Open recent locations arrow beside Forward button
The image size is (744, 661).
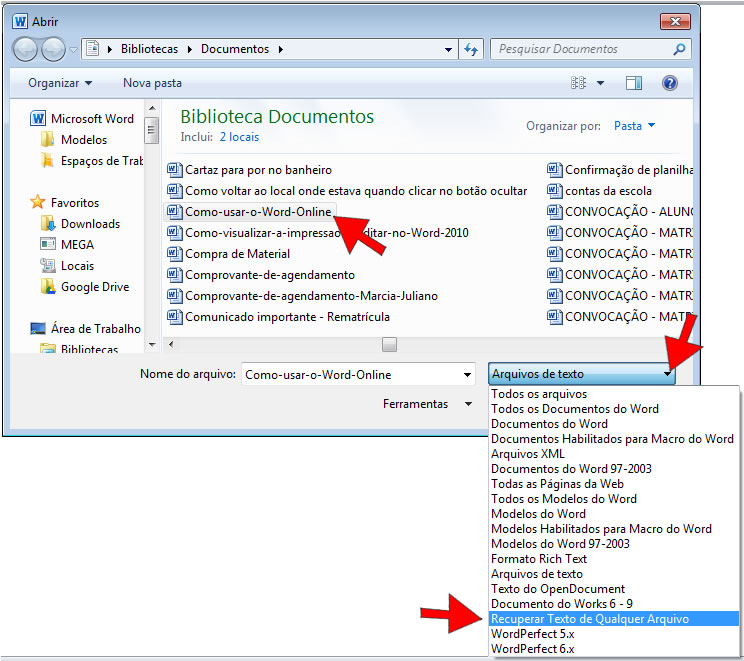pos(73,49)
